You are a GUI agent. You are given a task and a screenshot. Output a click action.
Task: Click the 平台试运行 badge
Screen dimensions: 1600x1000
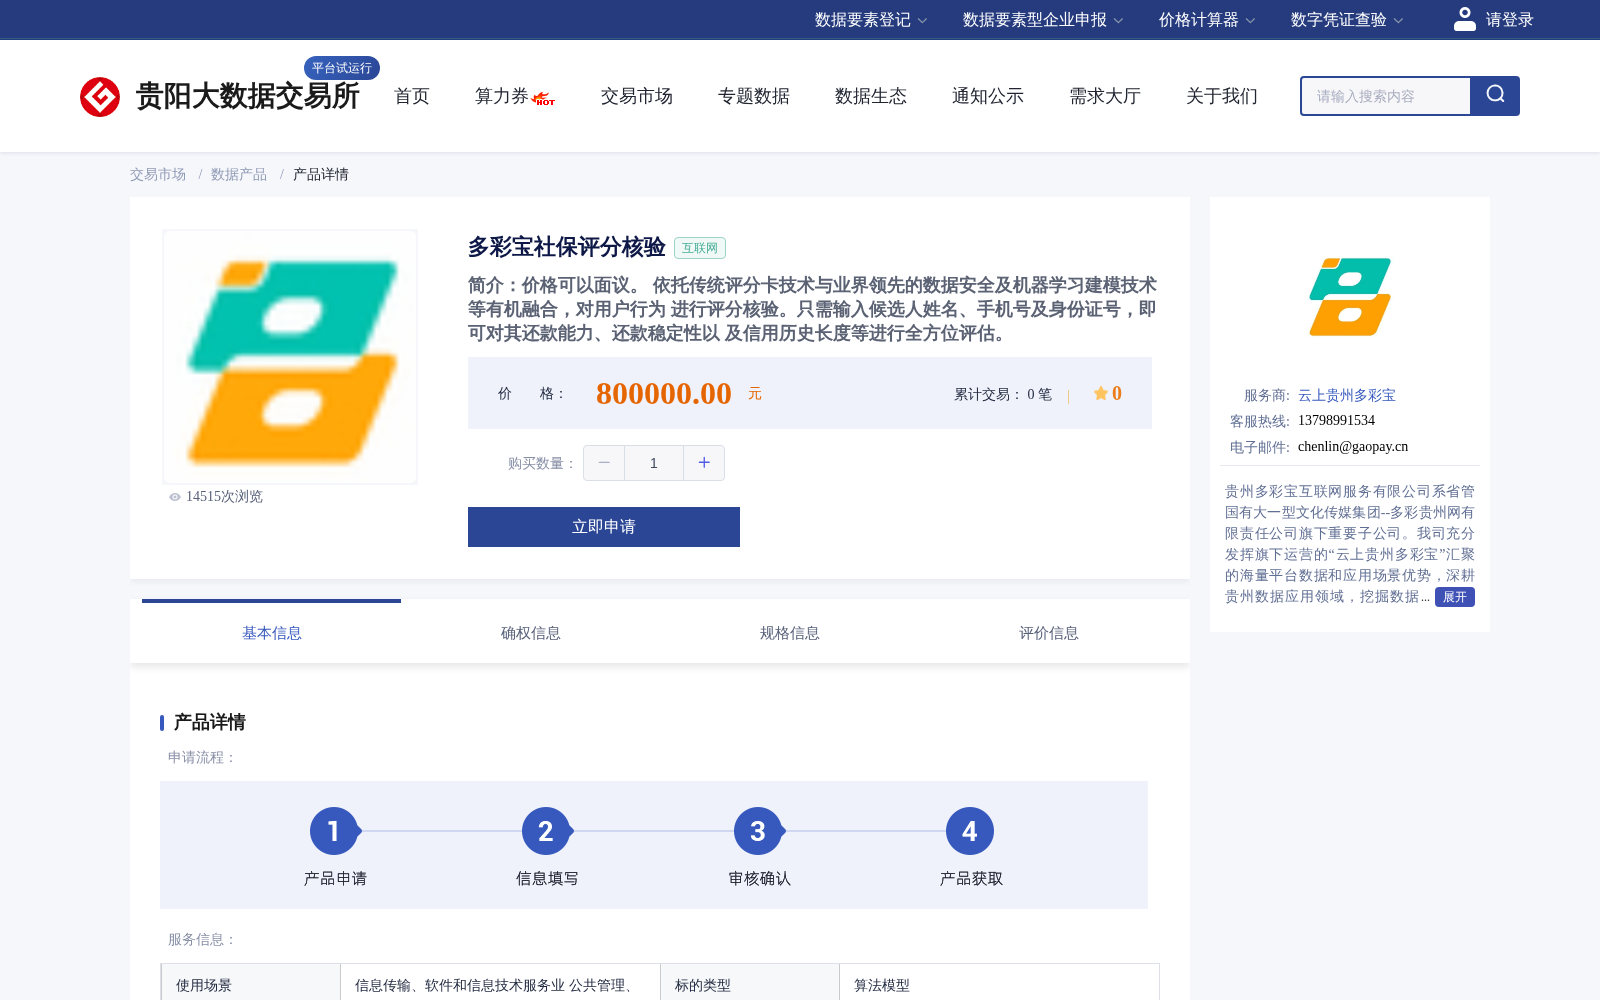tap(342, 68)
